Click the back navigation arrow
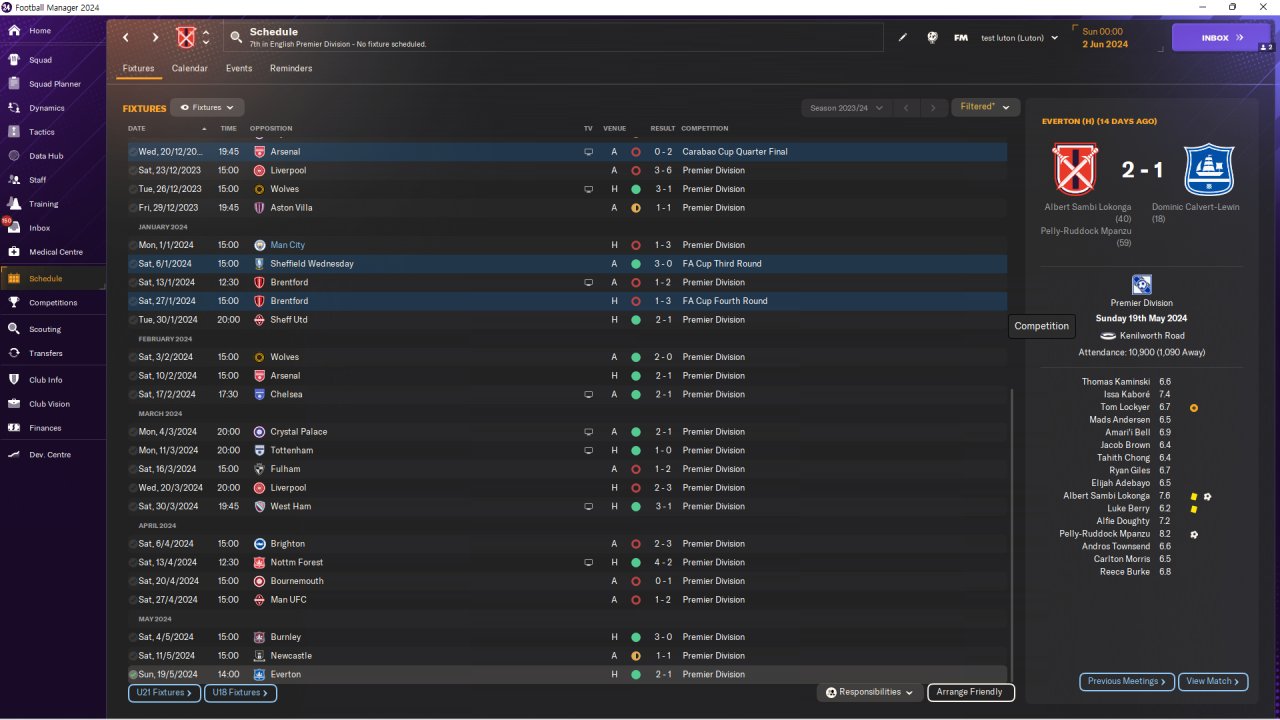 pyautogui.click(x=126, y=38)
